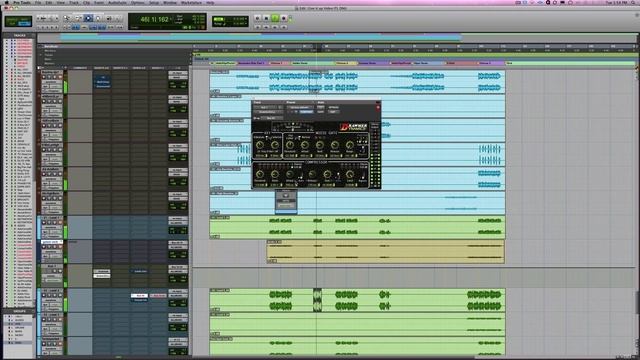This screenshot has width=640, height=360.
Task: Select the Scrubber tool in toolbar
Action: click(109, 18)
